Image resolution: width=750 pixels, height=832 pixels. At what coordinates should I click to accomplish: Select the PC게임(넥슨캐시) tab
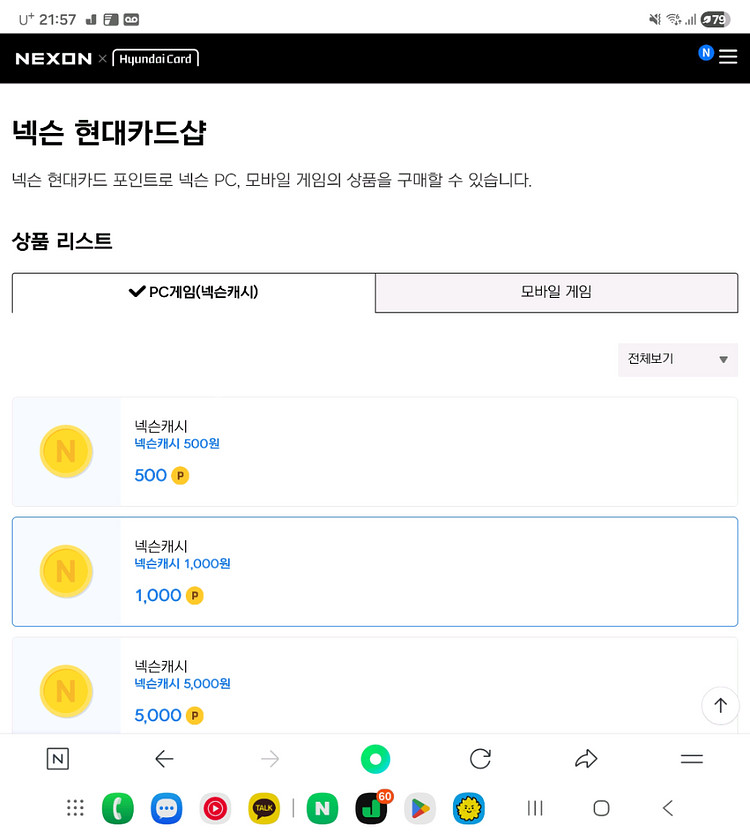pyautogui.click(x=194, y=292)
